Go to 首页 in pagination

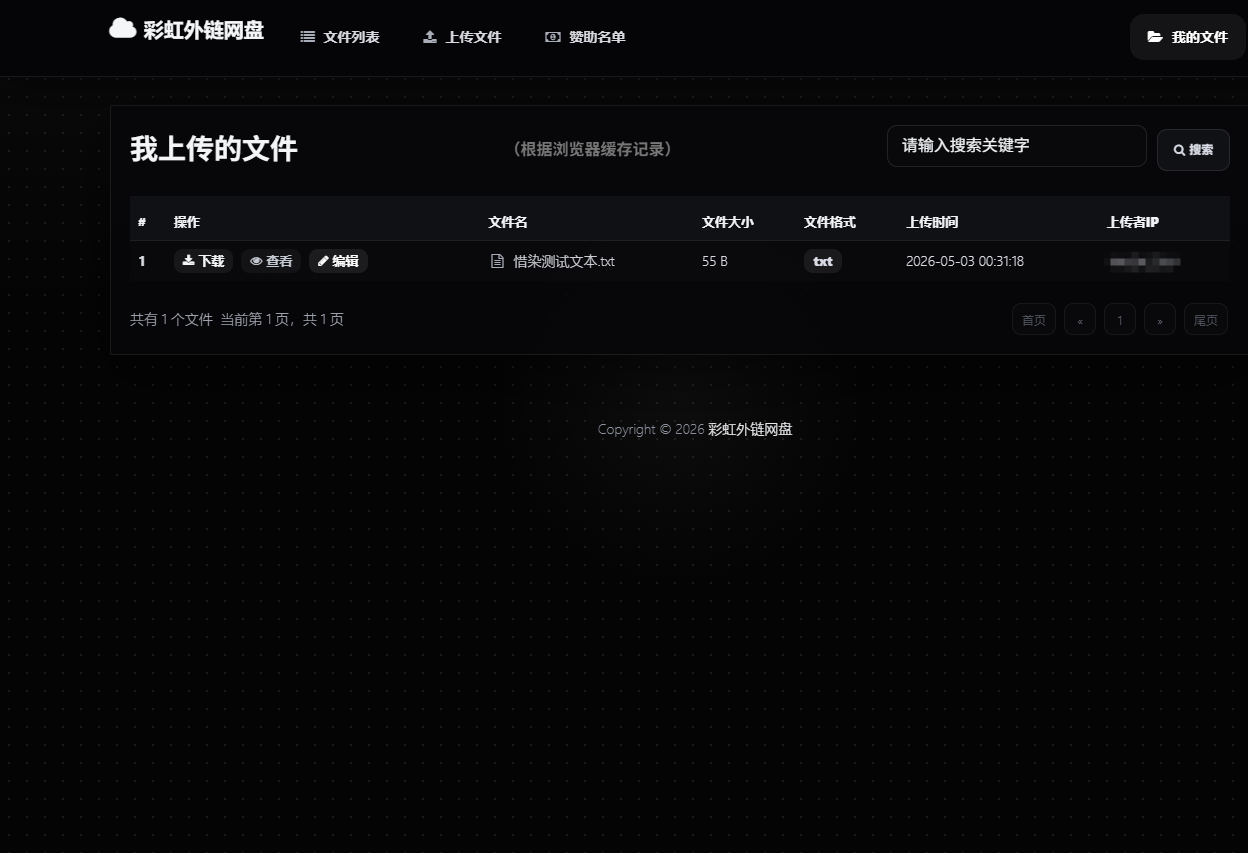pos(1034,320)
